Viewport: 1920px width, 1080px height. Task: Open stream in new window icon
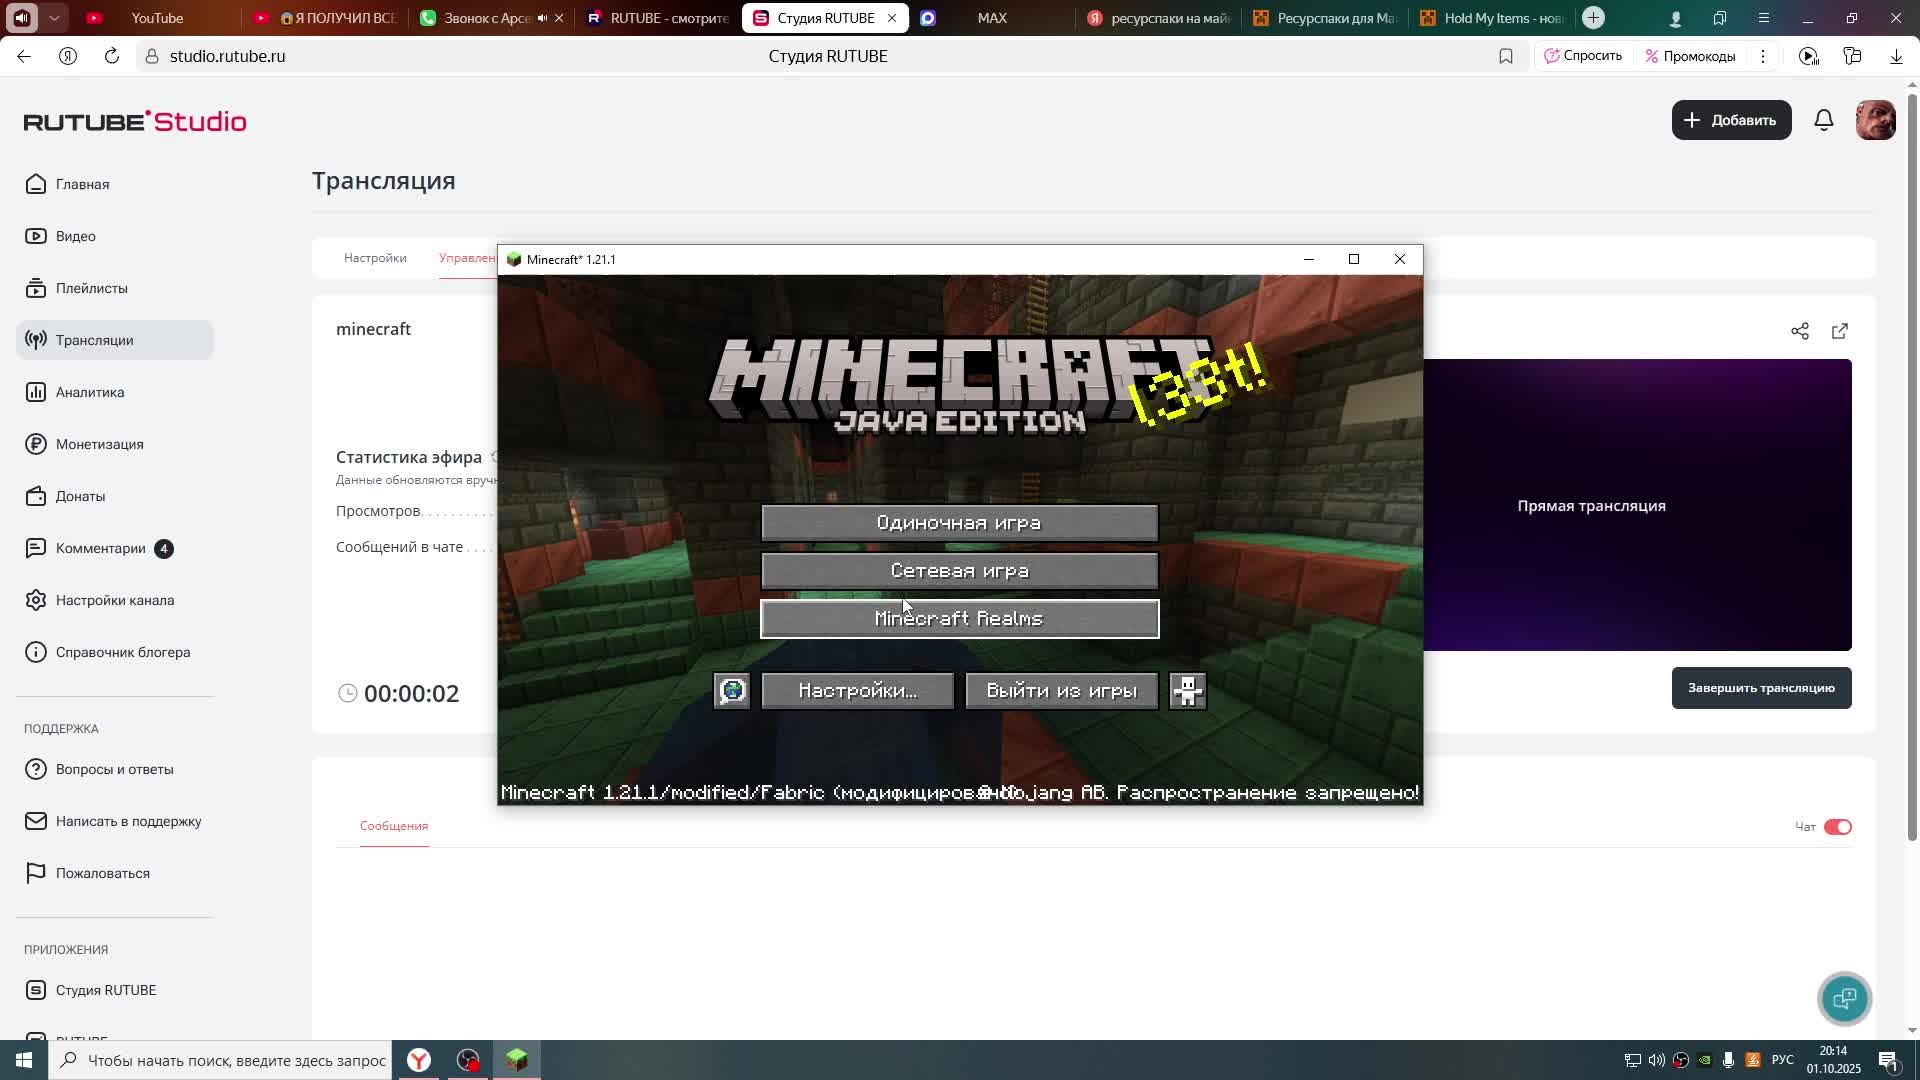click(x=1840, y=331)
